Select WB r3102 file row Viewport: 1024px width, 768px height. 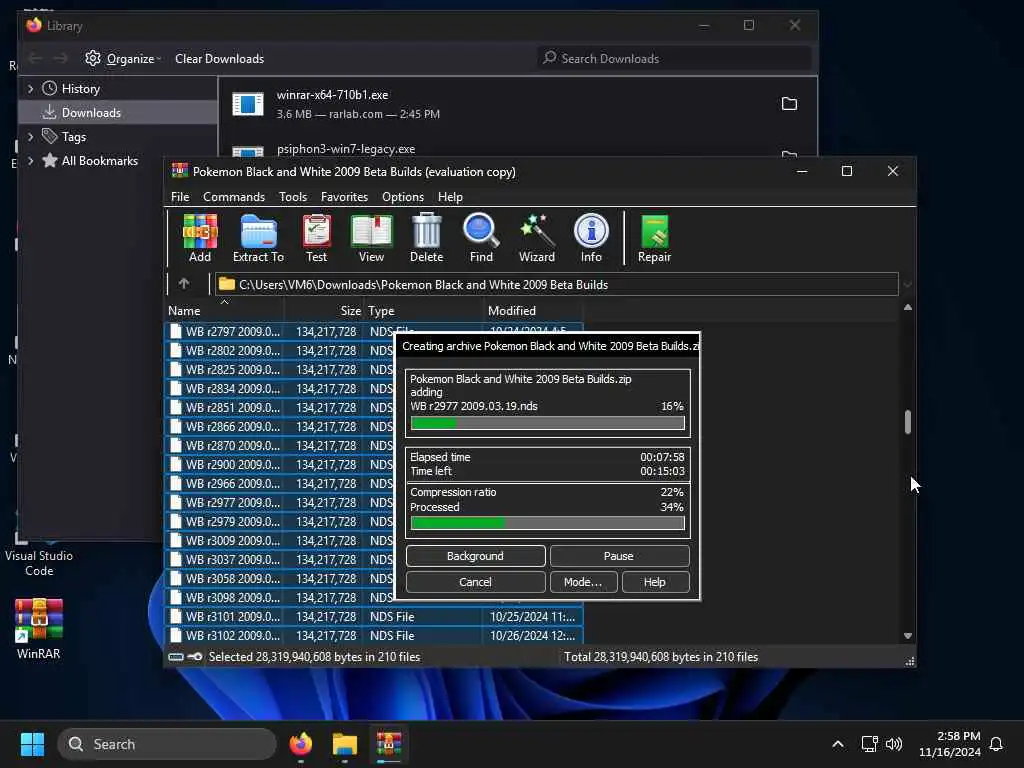[x=374, y=635]
